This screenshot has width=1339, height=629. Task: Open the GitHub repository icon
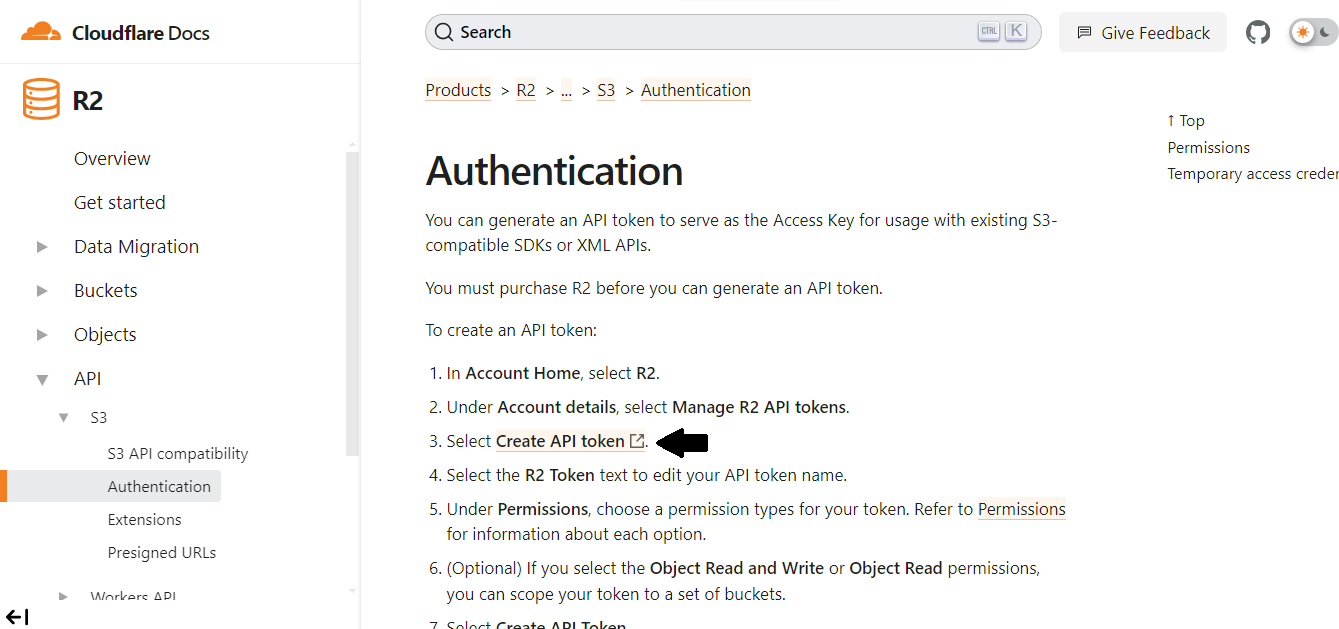tap(1257, 31)
